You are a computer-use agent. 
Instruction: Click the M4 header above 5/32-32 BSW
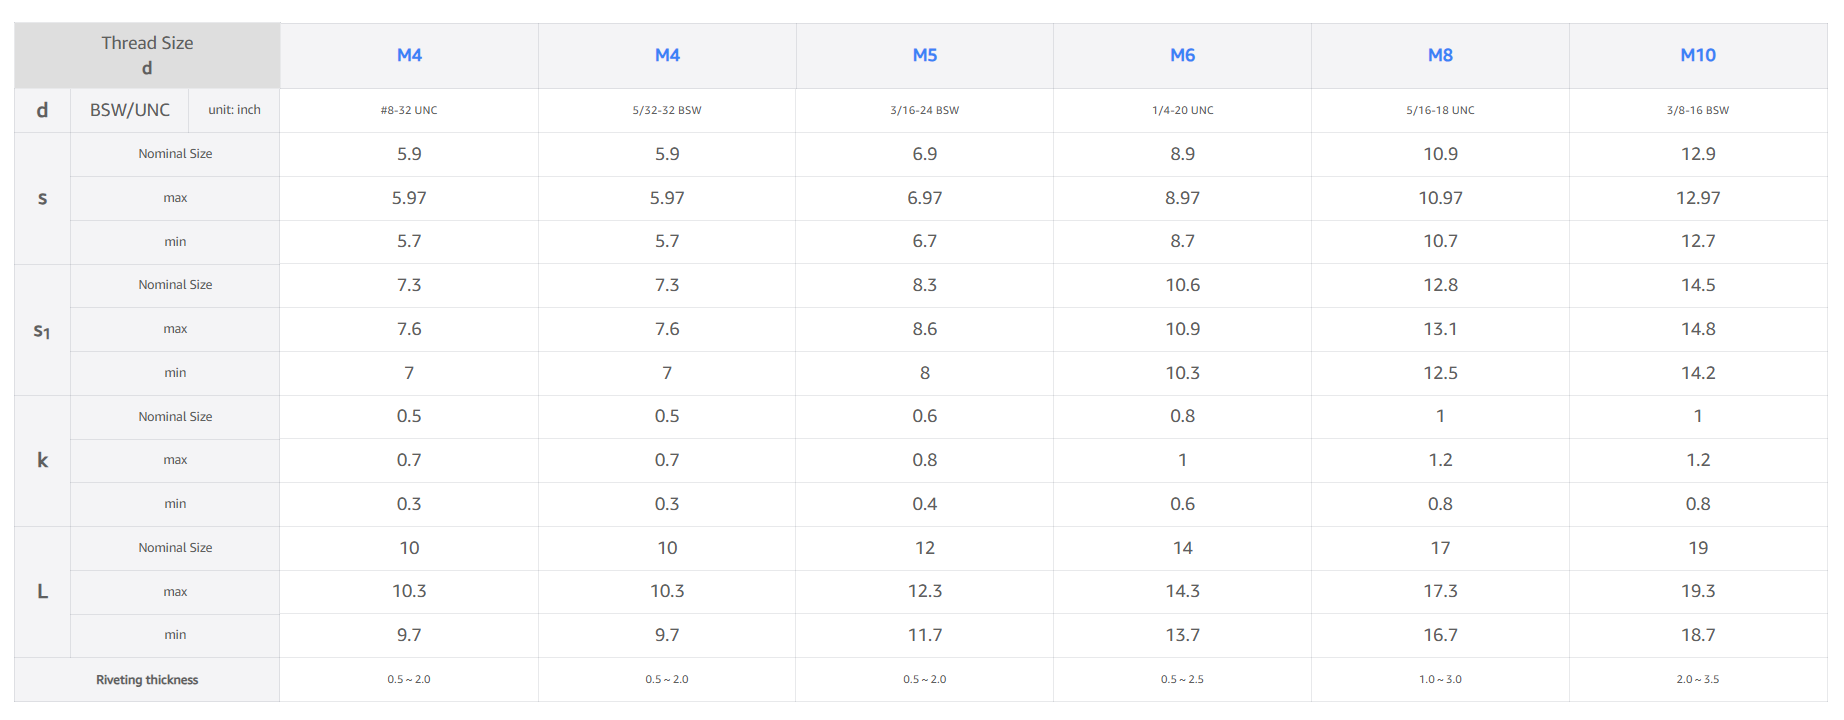pyautogui.click(x=667, y=55)
